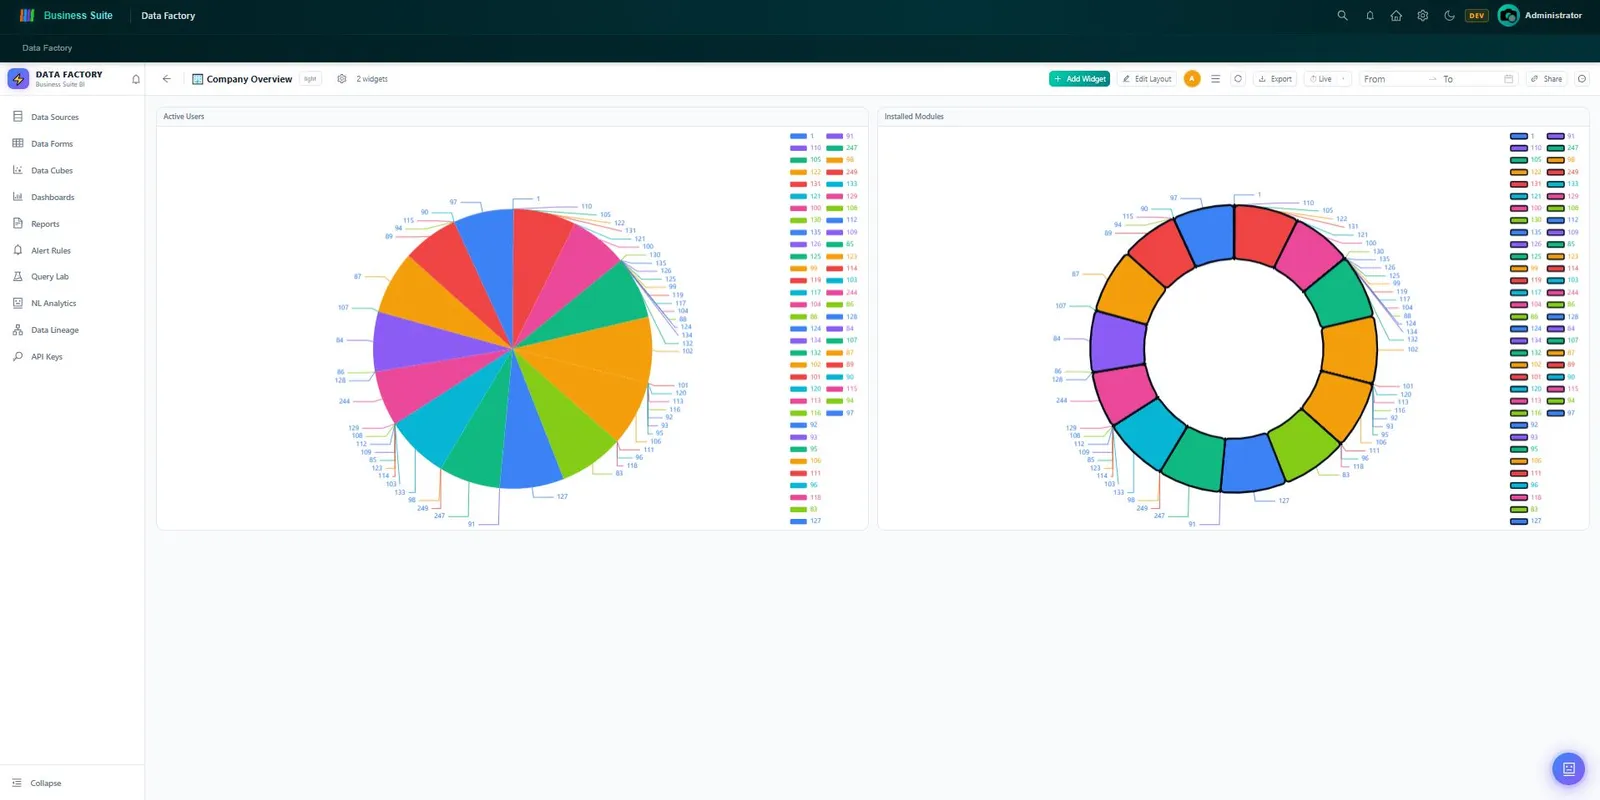Open the hamburger list menu icon

click(x=1215, y=79)
